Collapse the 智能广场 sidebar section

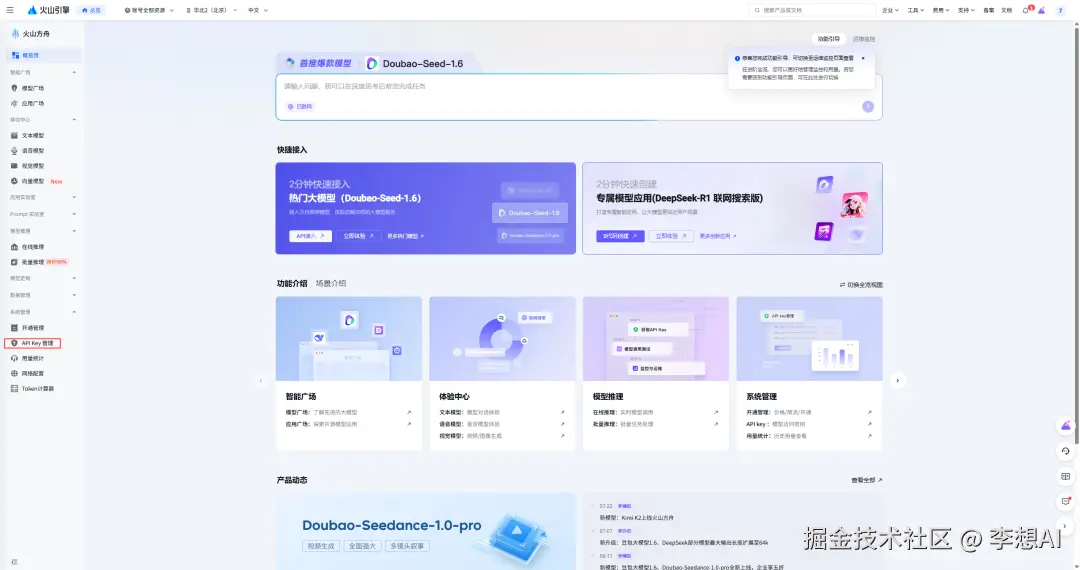(x=74, y=72)
